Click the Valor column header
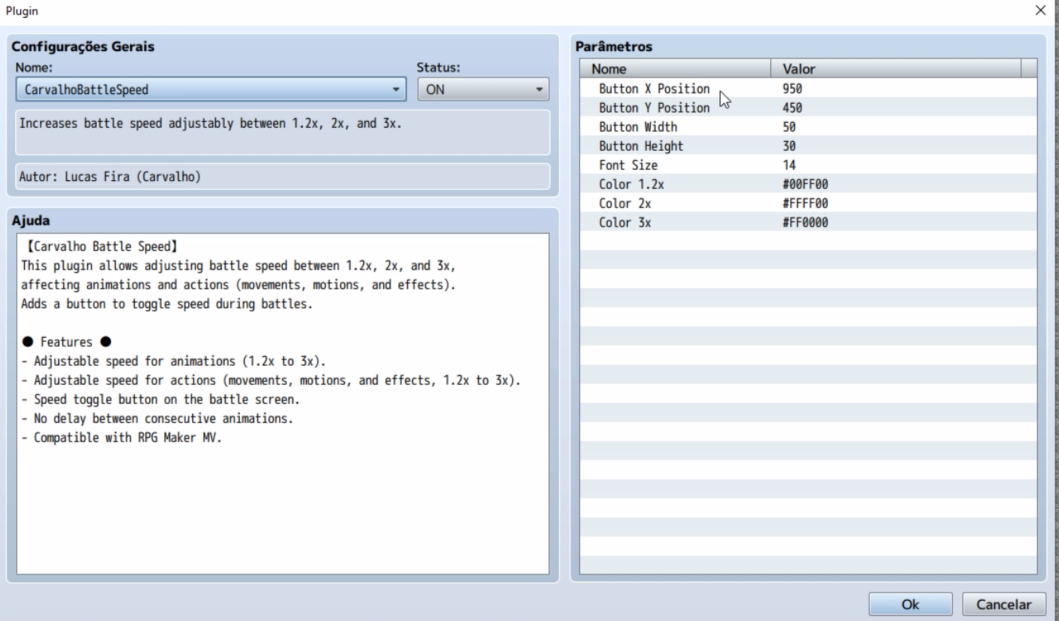Viewport: 1059px width, 621px height. pos(896,68)
